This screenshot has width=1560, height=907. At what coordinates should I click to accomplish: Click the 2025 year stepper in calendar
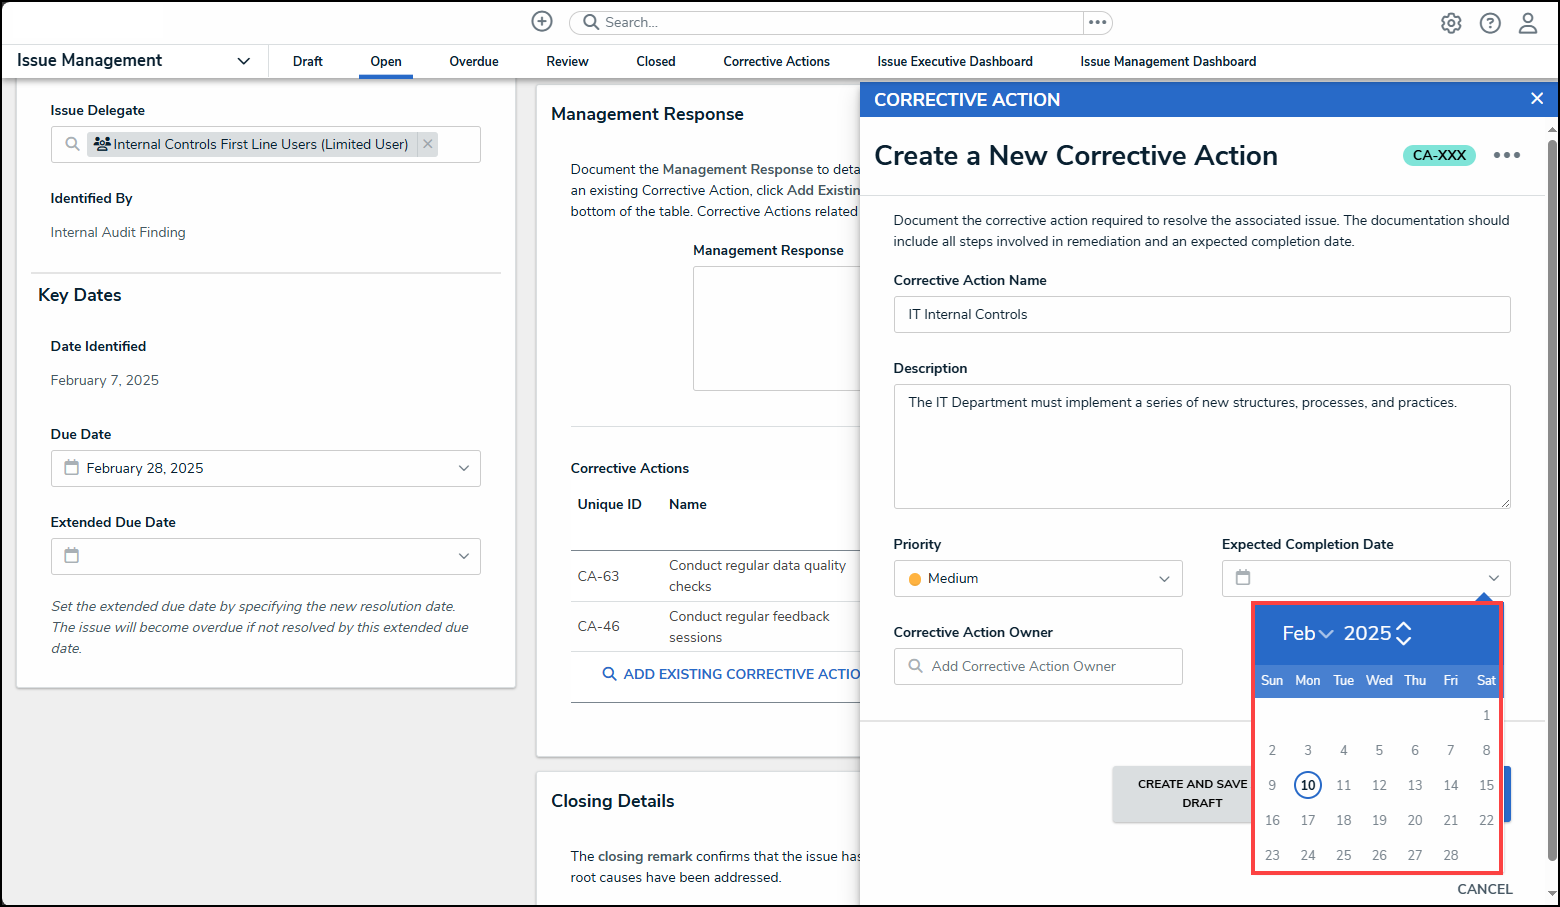(1403, 634)
